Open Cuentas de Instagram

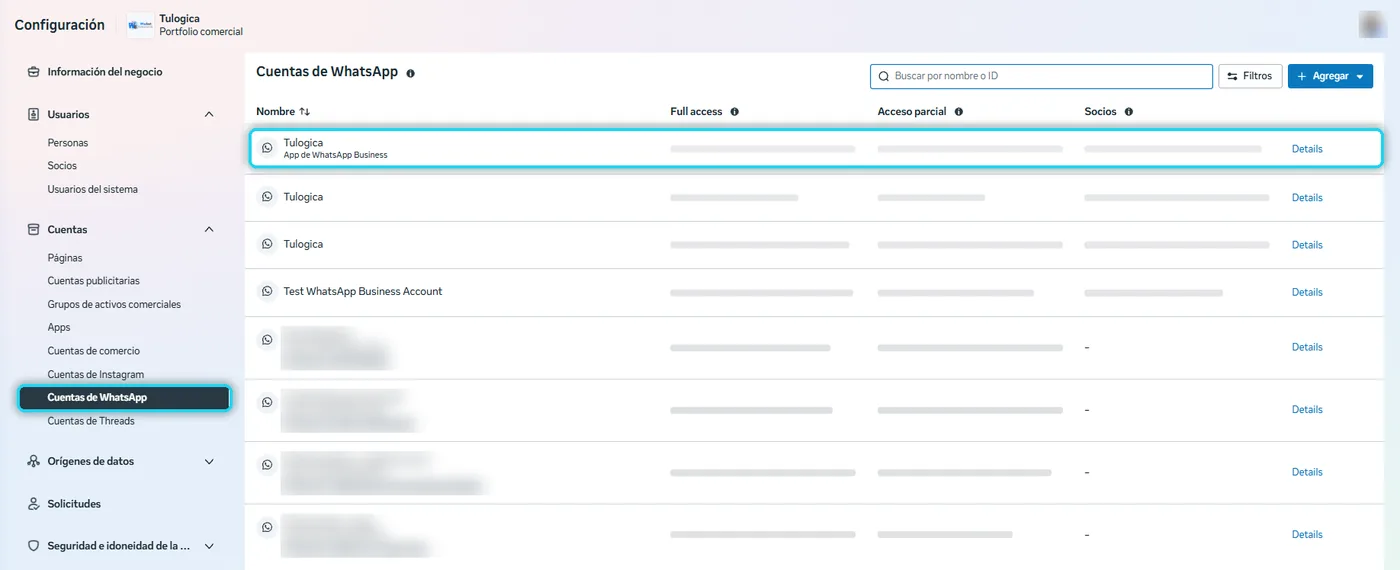coord(96,374)
